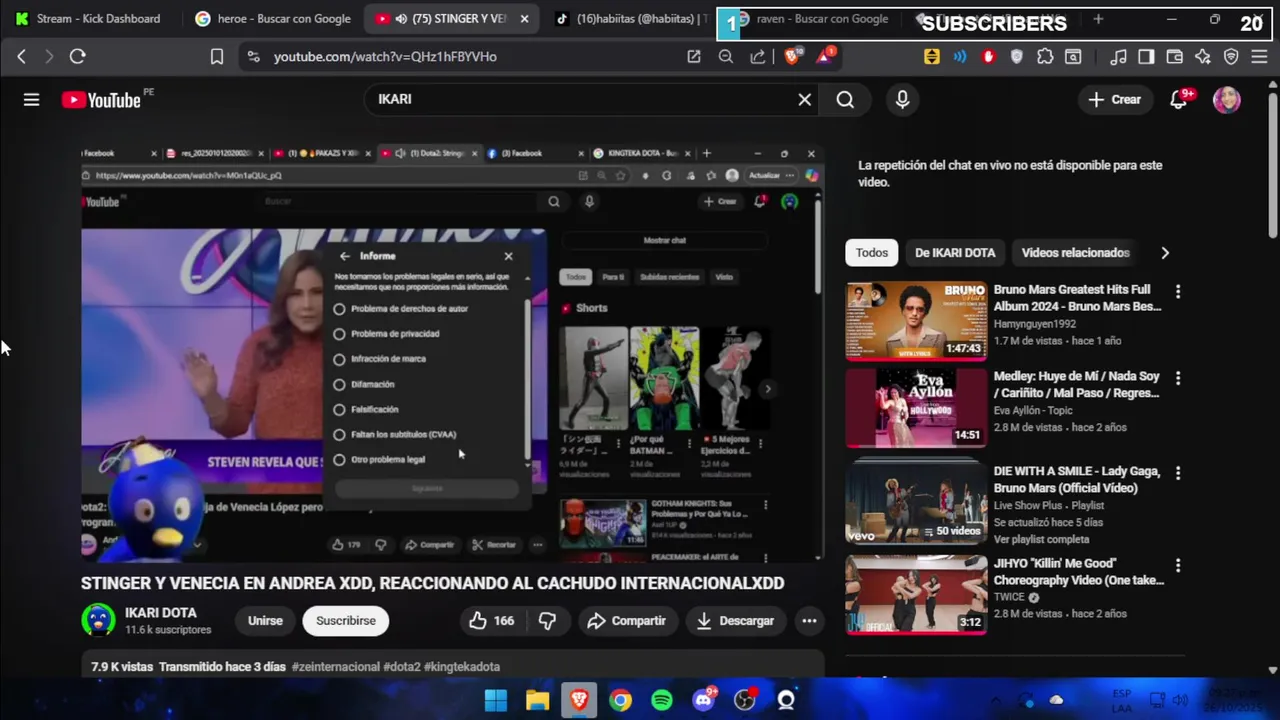Open Brave Shields lion icon
Image resolution: width=1280 pixels, height=720 pixels.
click(792, 57)
